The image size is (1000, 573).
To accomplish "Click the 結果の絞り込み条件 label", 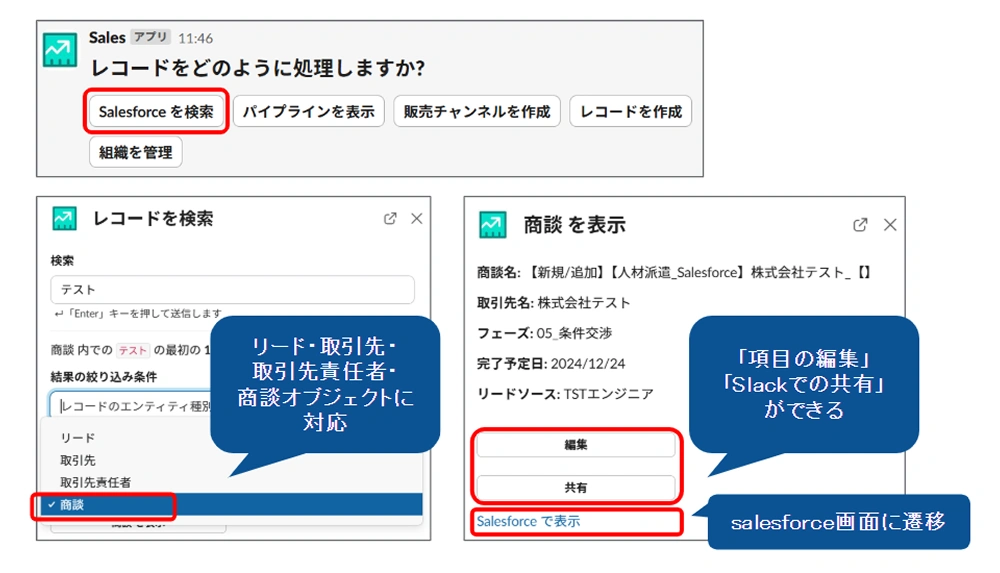I will click(104, 377).
